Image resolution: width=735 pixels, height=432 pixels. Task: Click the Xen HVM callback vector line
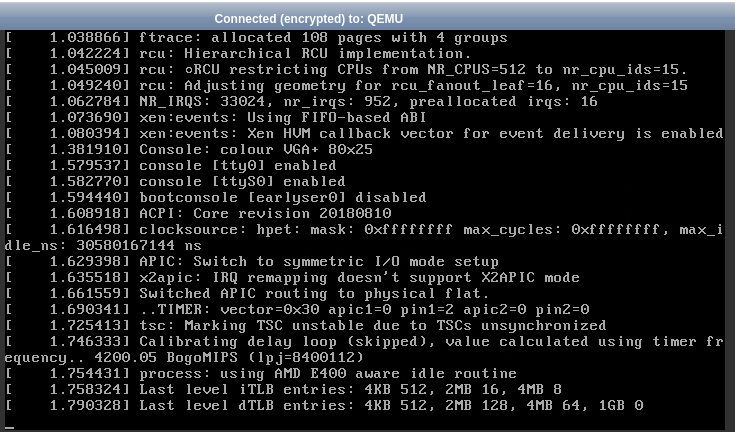364,134
